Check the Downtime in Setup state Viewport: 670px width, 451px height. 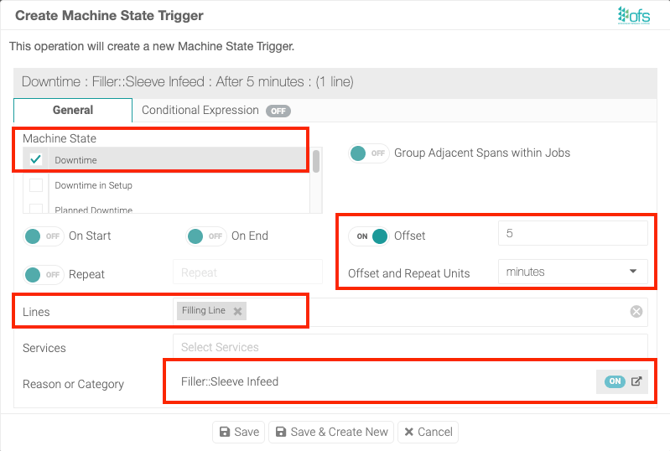[36, 186]
